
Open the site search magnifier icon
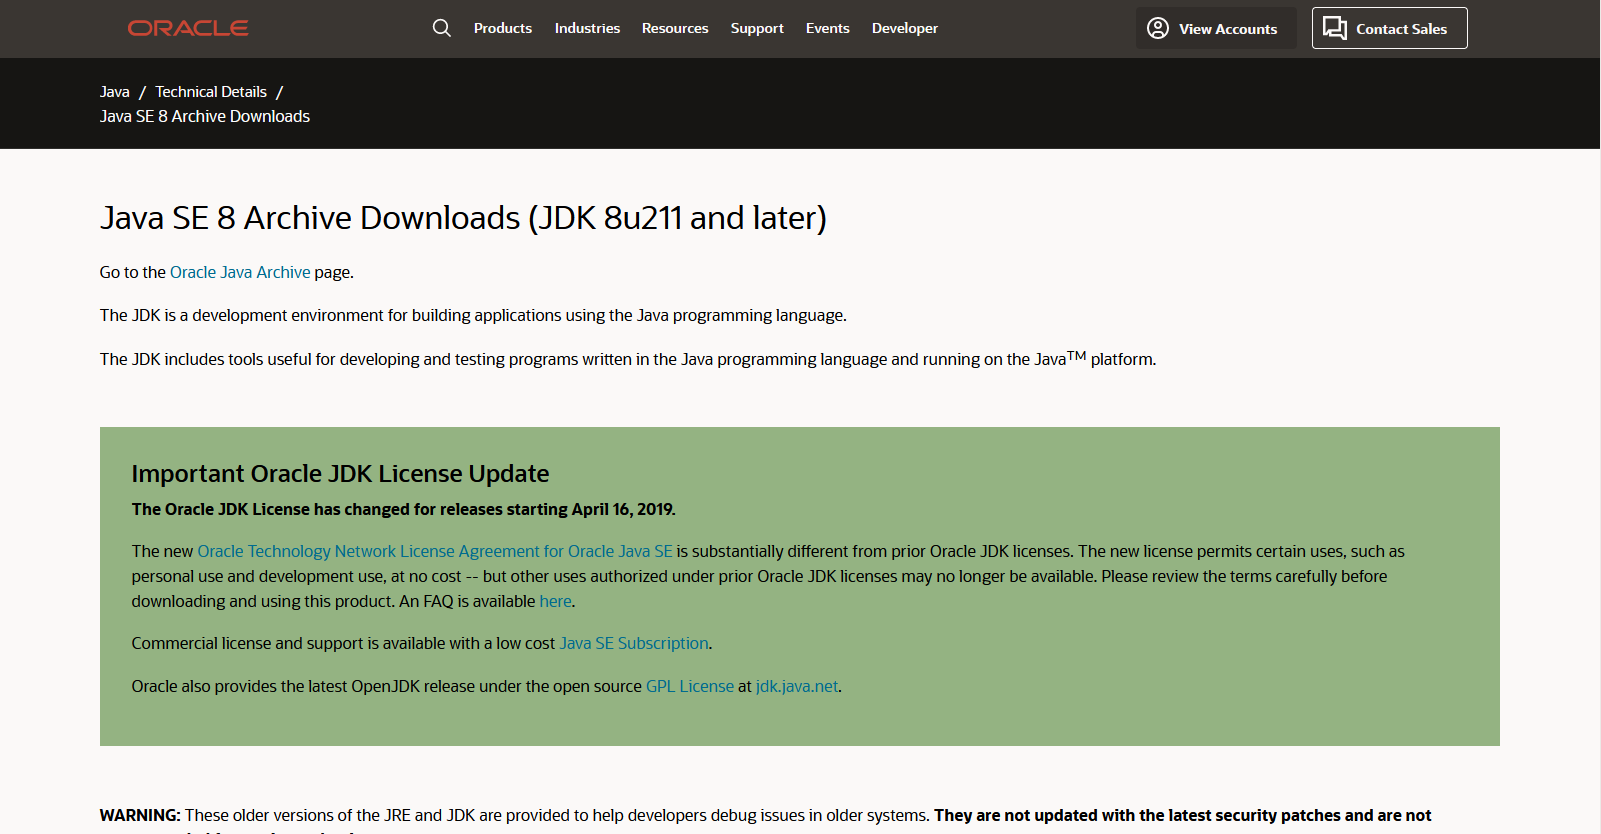442,28
